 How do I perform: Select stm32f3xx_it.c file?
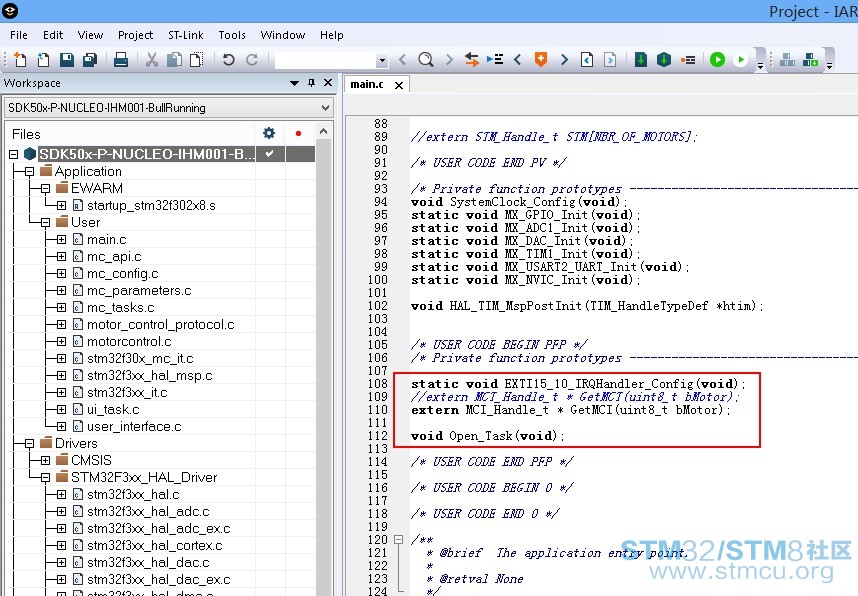click(x=127, y=392)
